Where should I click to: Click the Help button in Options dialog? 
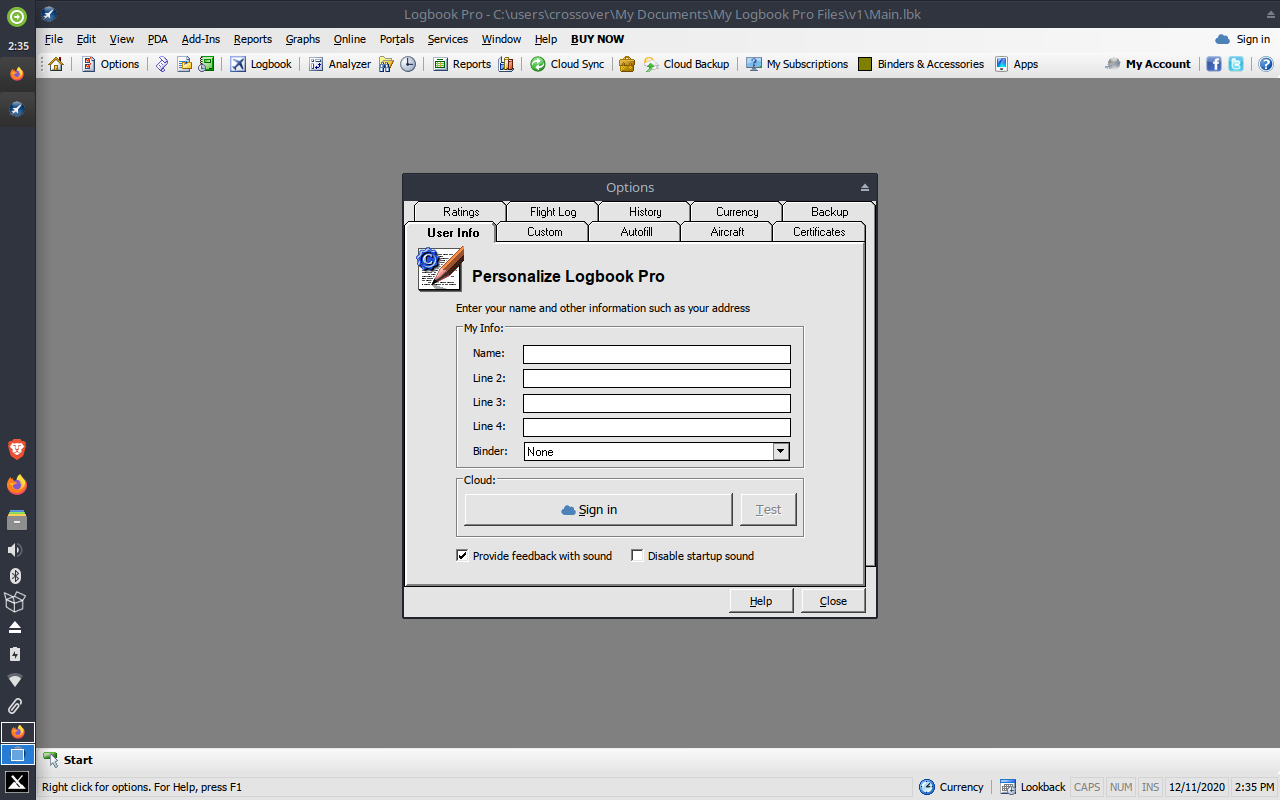761,601
